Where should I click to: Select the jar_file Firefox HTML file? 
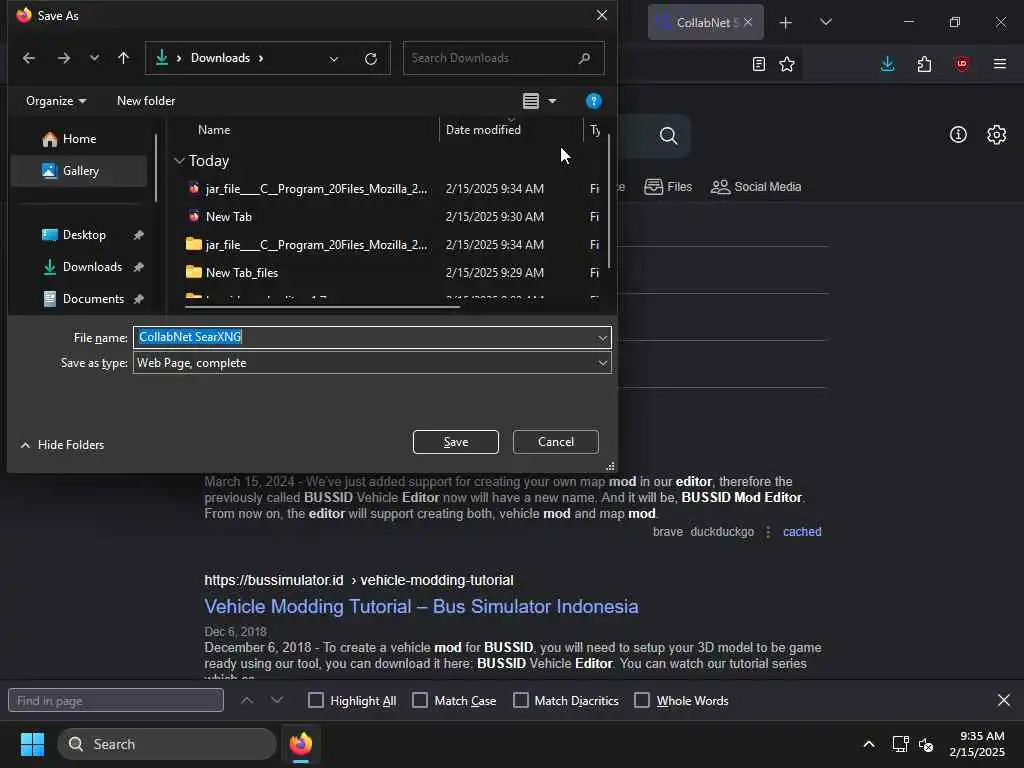pos(316,189)
